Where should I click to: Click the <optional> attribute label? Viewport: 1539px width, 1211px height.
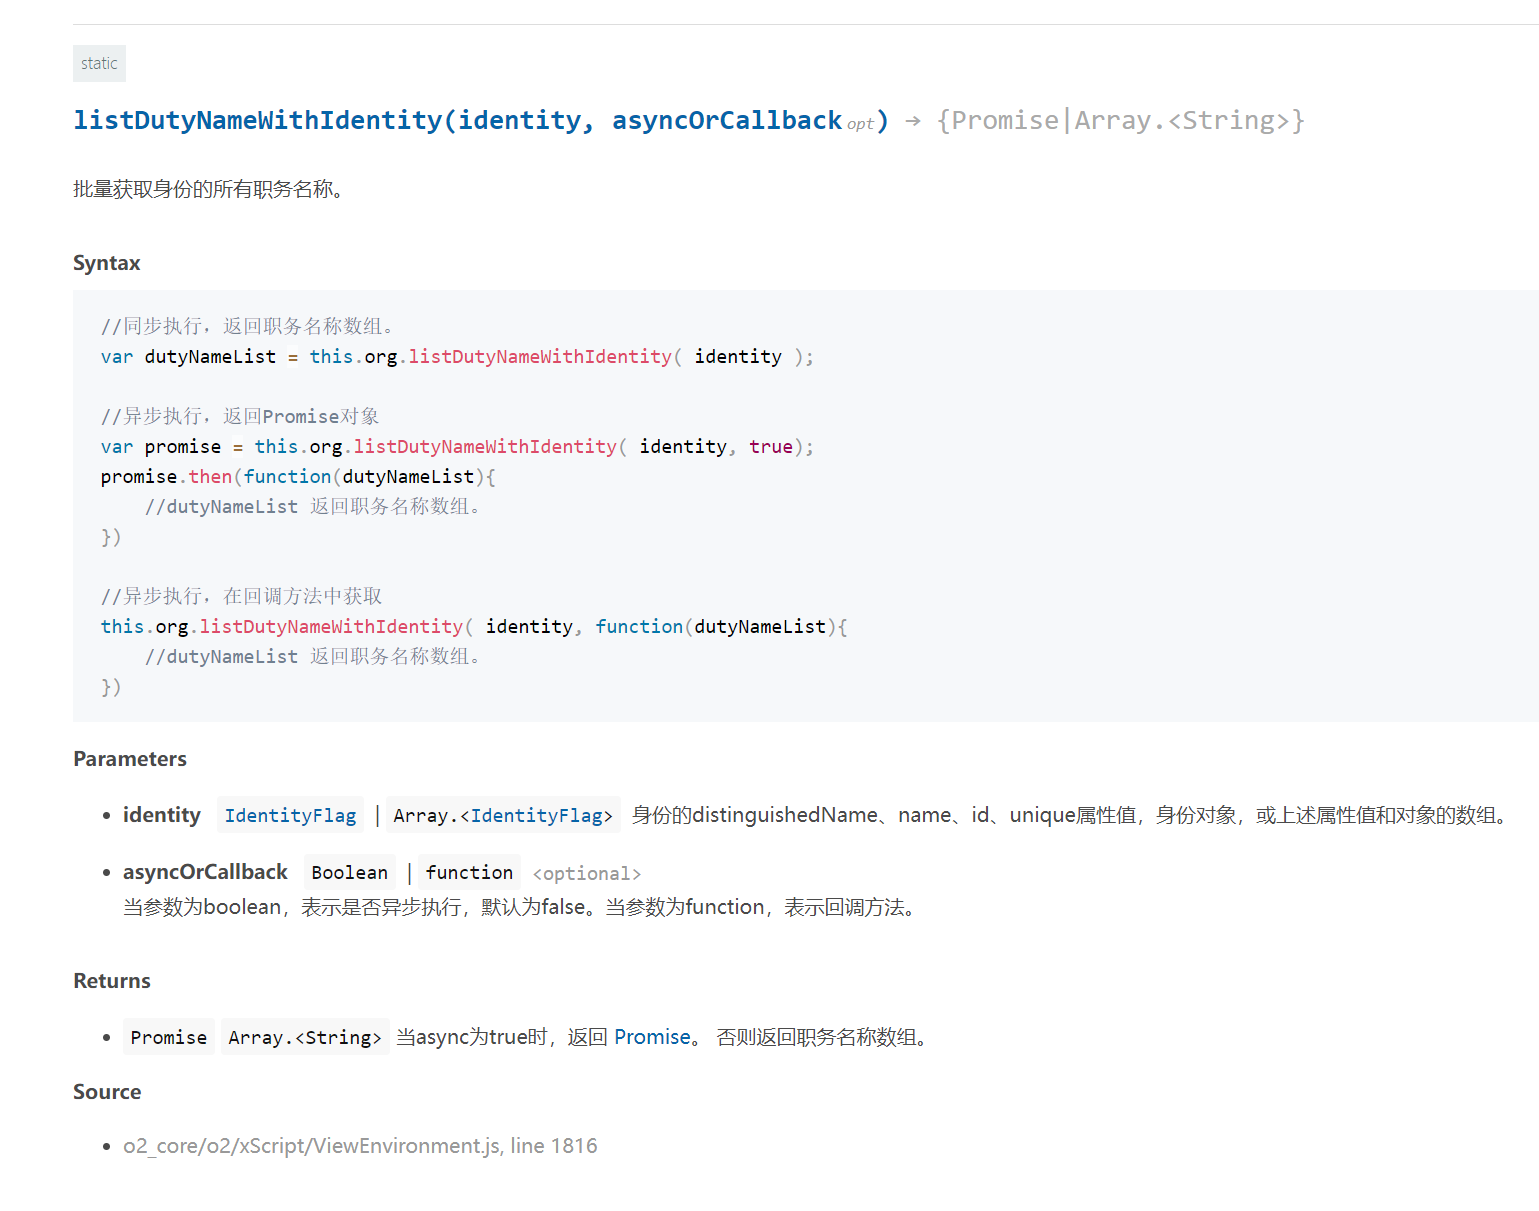coord(586,874)
